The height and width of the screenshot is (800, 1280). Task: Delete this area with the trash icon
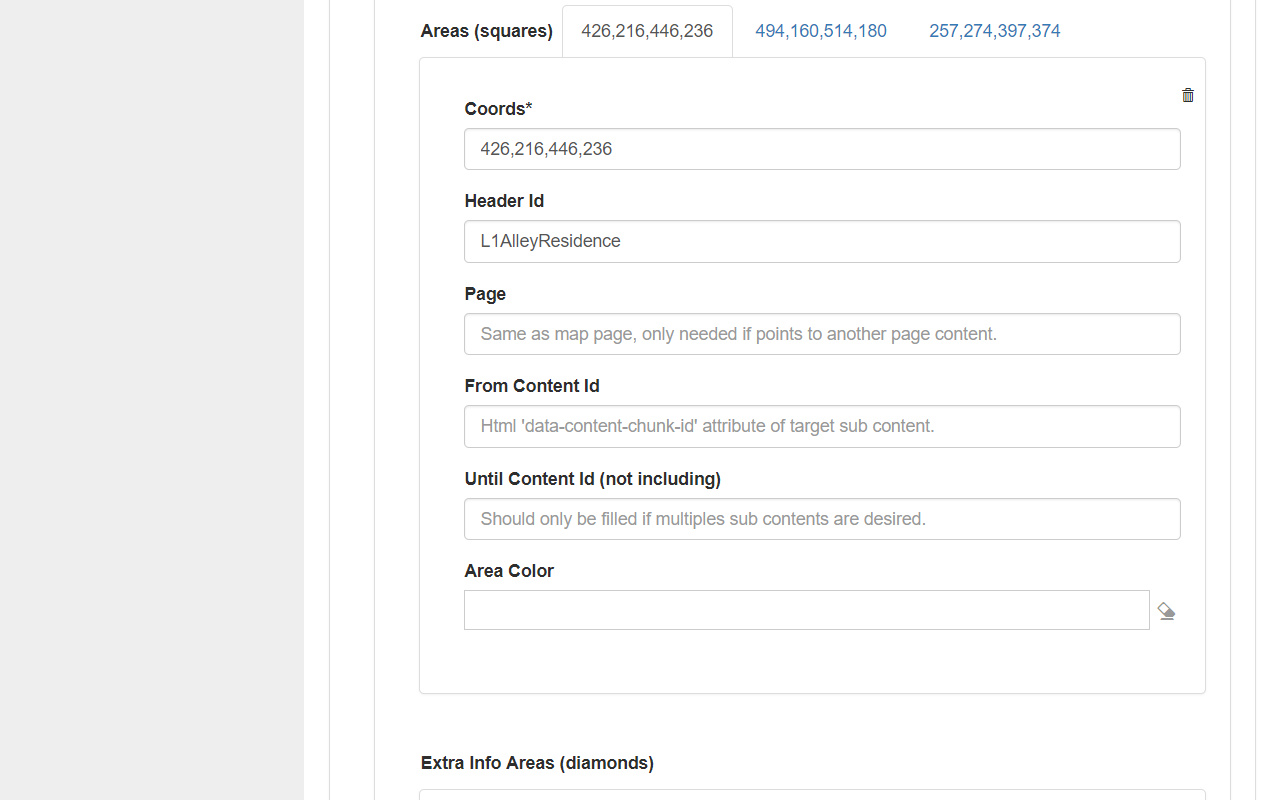tap(1188, 95)
